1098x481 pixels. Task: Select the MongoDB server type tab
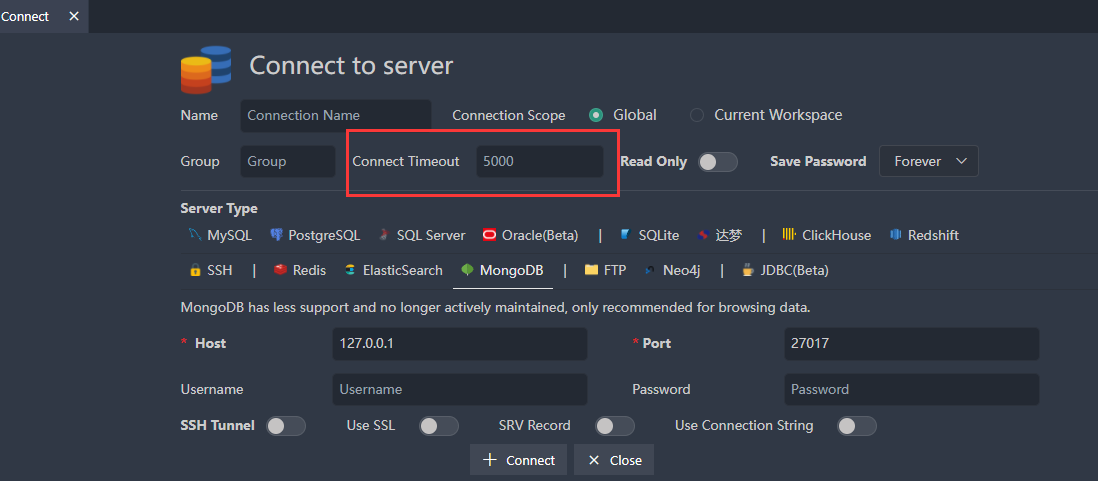503,270
